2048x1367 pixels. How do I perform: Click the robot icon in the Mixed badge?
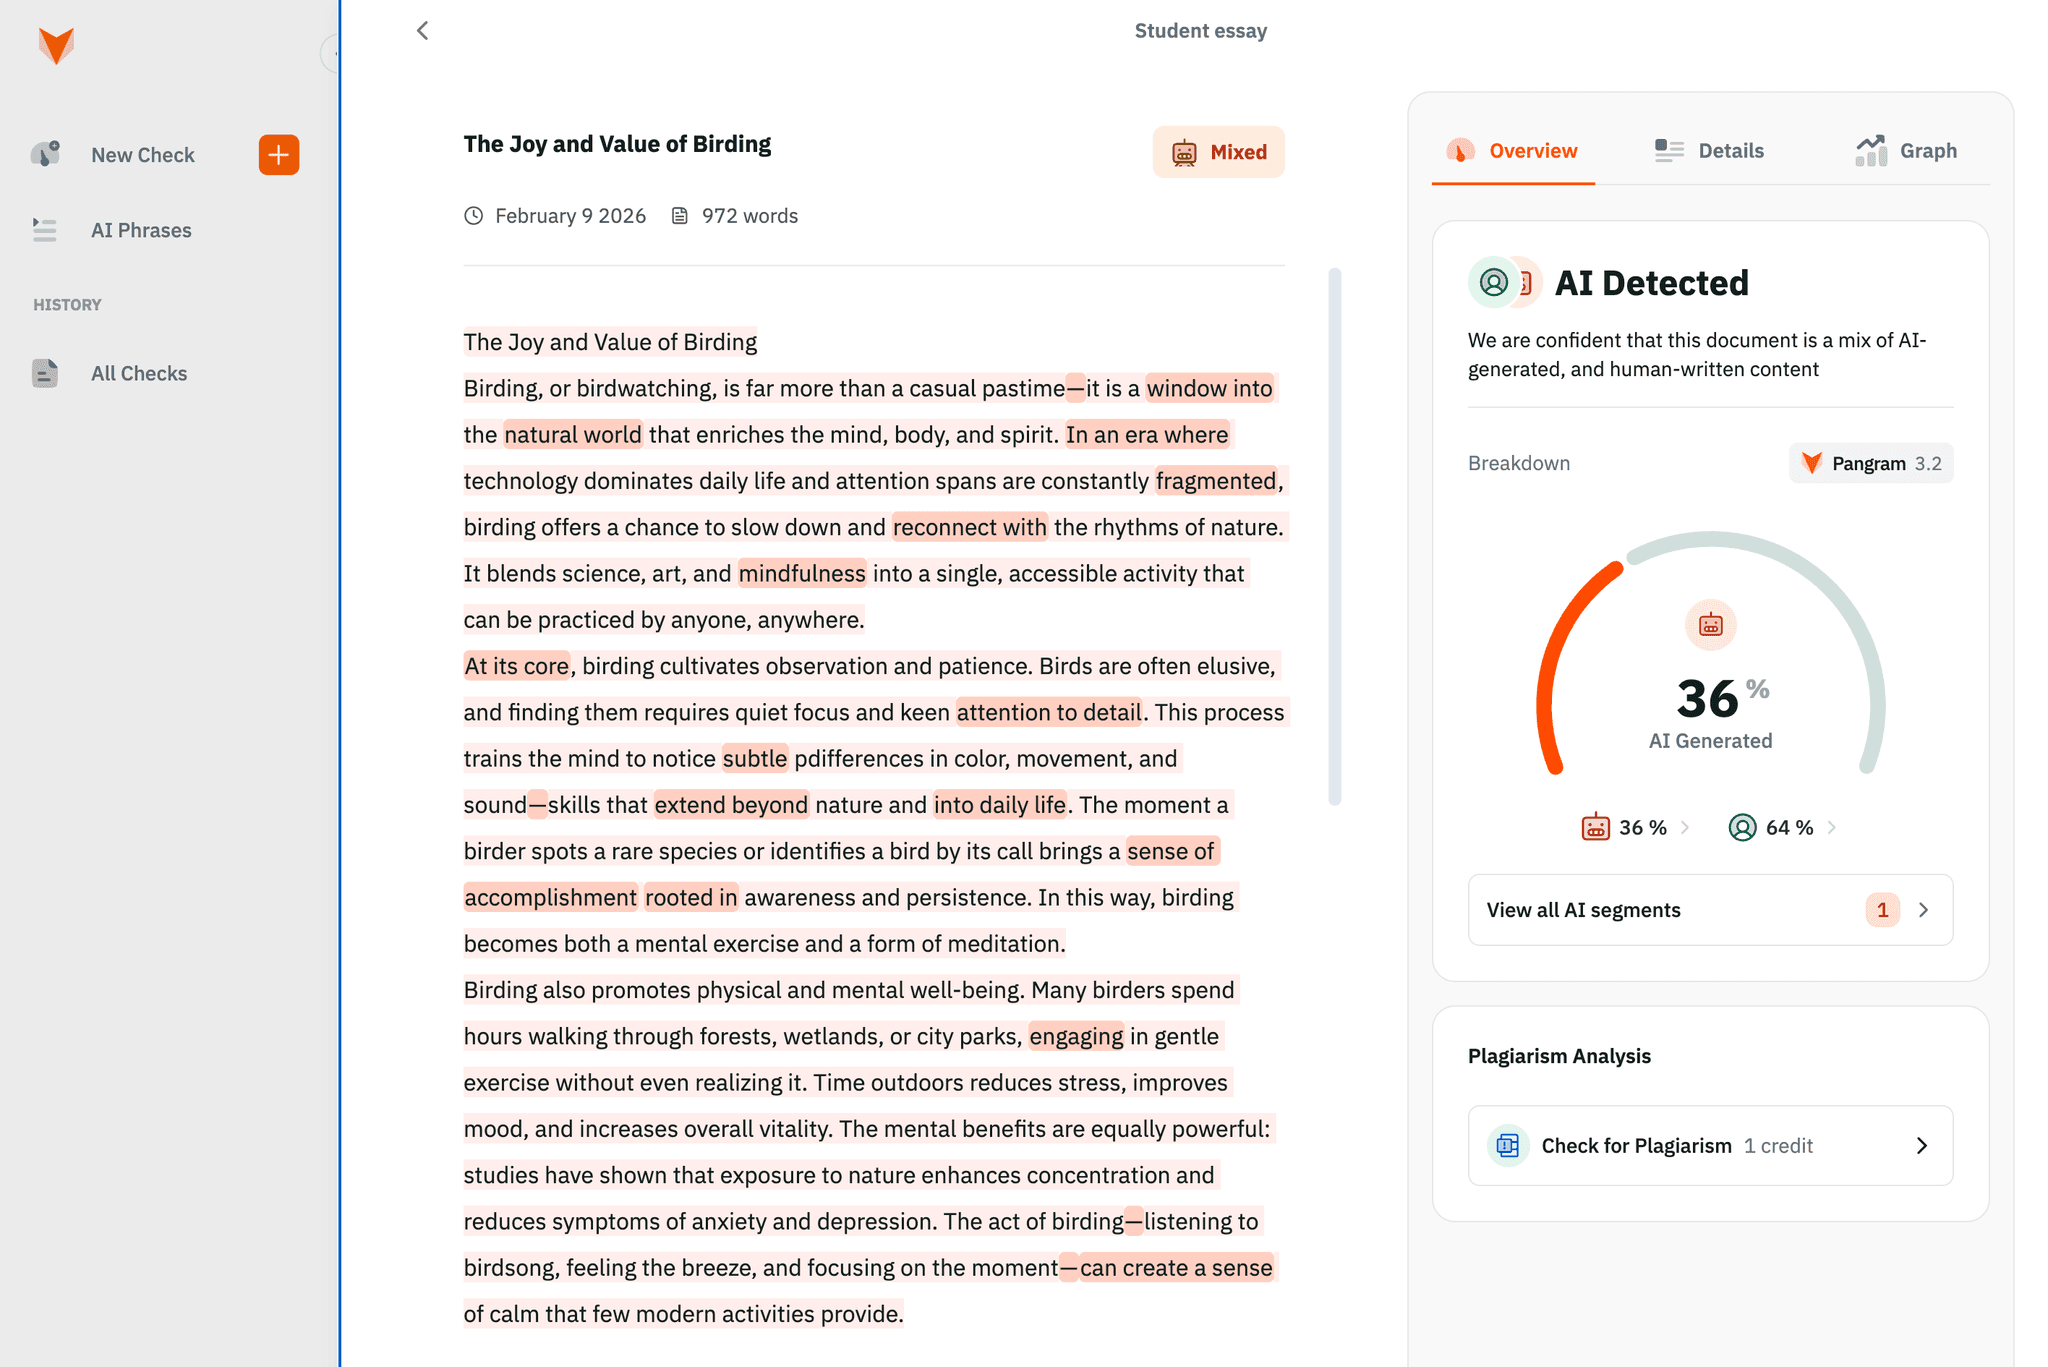coord(1185,152)
